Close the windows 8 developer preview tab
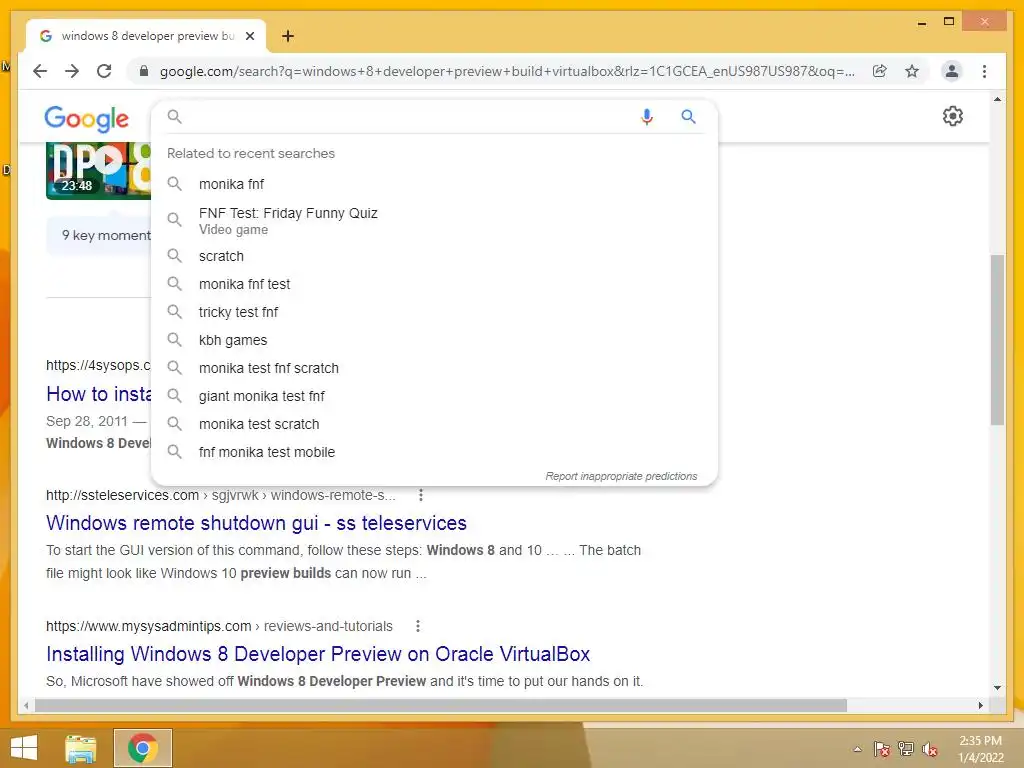The height and width of the screenshot is (768, 1024). [x=249, y=36]
